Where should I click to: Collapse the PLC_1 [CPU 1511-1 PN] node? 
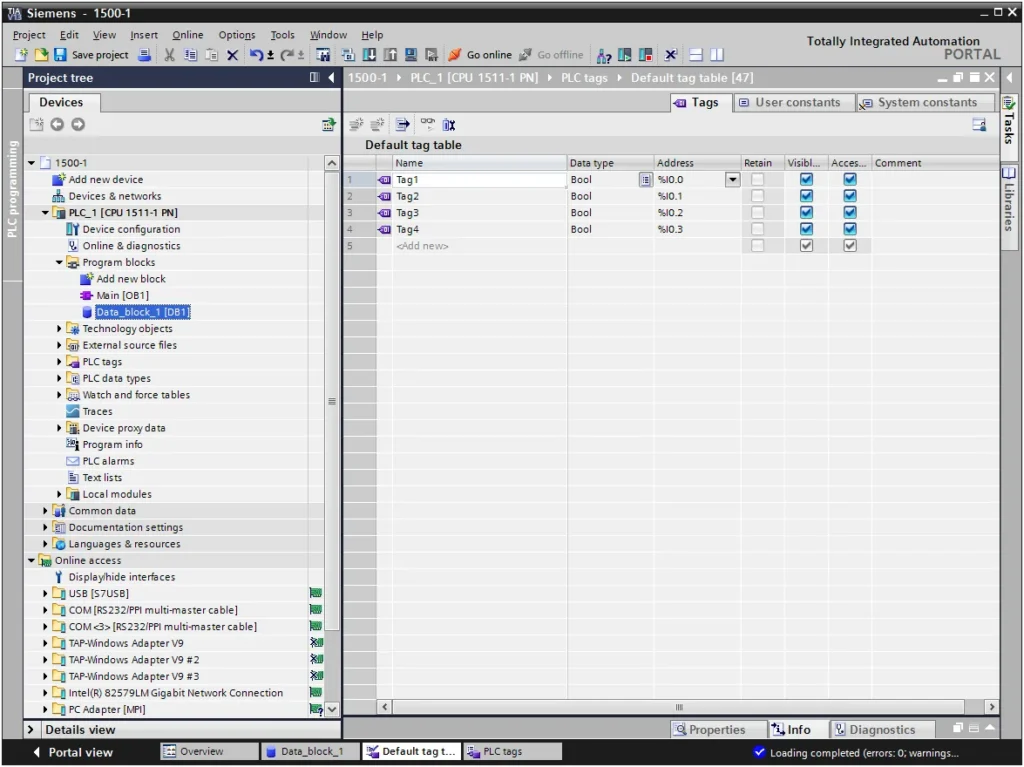coord(45,212)
